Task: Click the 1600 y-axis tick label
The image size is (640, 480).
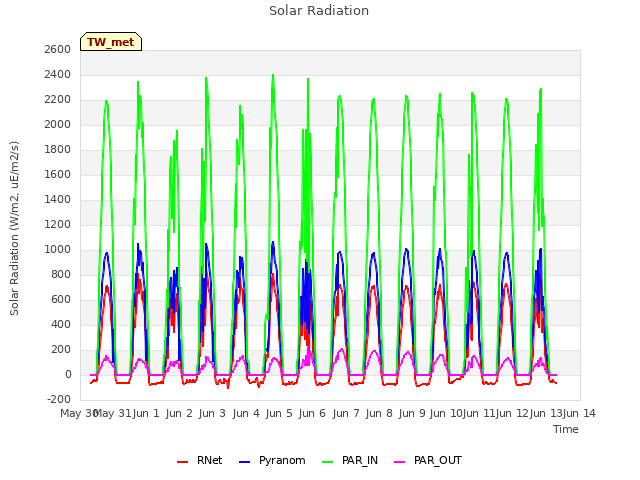Action: pos(58,175)
